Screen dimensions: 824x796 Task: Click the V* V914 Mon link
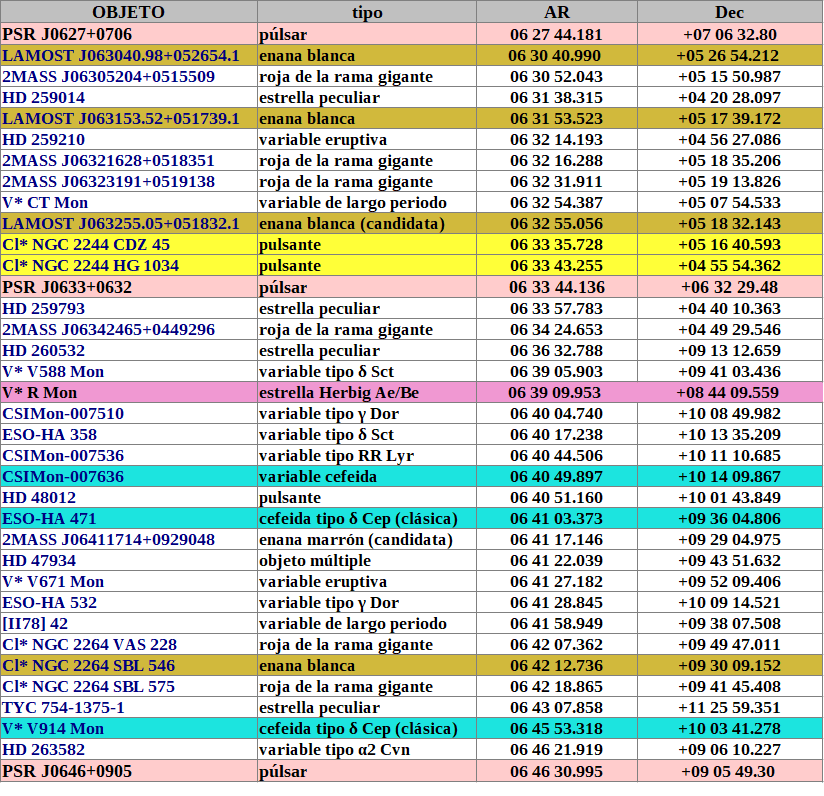pyautogui.click(x=53, y=729)
